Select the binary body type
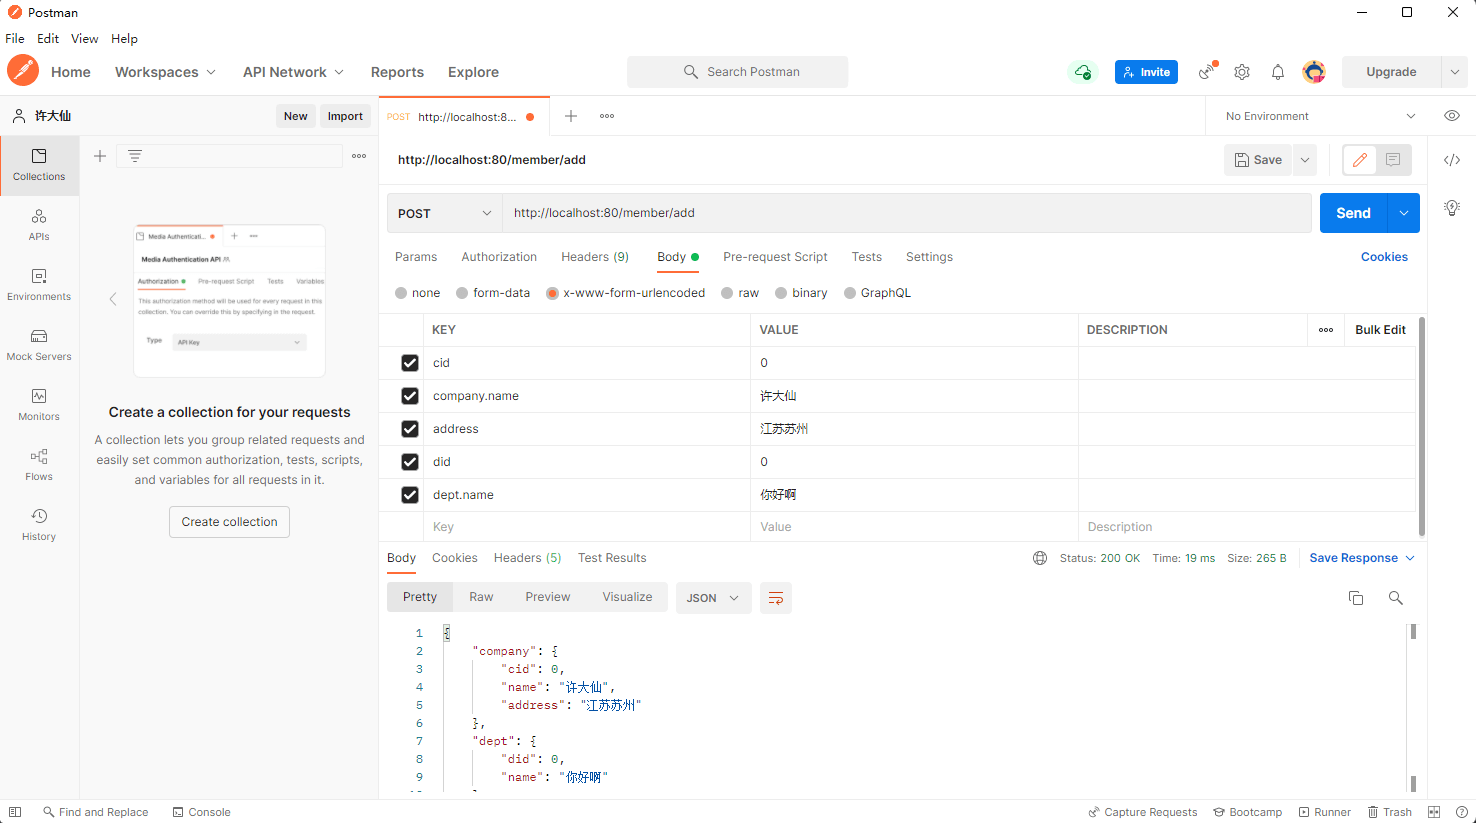The height and width of the screenshot is (823, 1476). tap(781, 293)
